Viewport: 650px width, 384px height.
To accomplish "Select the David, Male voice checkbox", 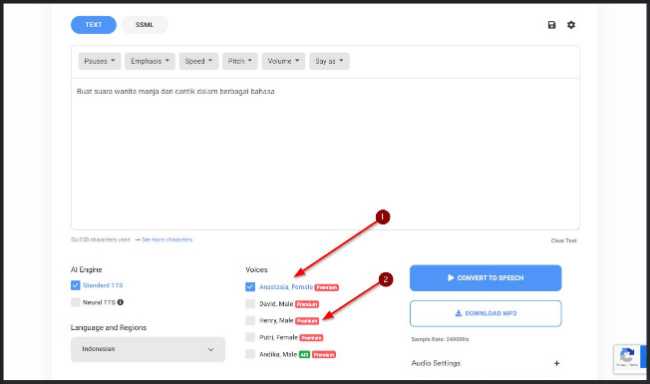I will [250, 304].
